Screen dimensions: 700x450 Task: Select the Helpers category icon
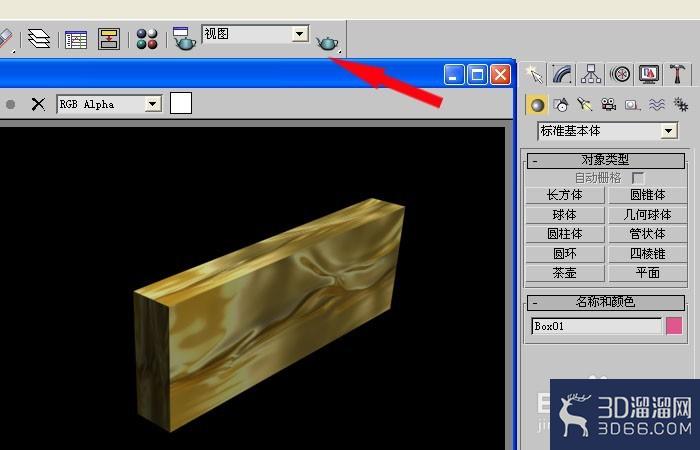pos(633,105)
